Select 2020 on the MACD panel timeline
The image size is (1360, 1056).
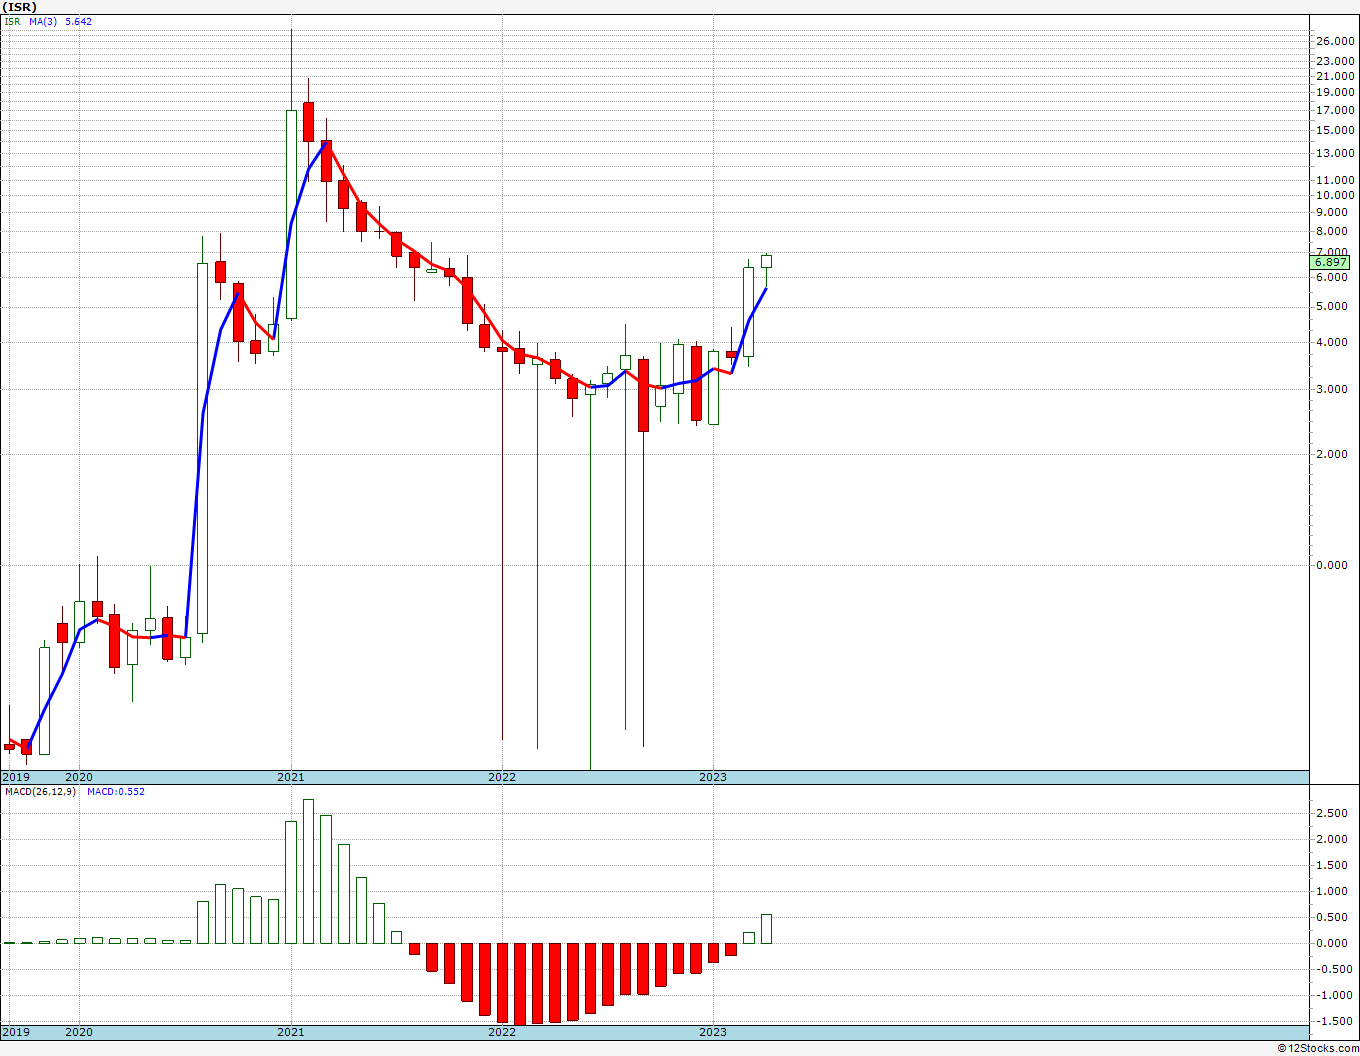pyautogui.click(x=79, y=1032)
